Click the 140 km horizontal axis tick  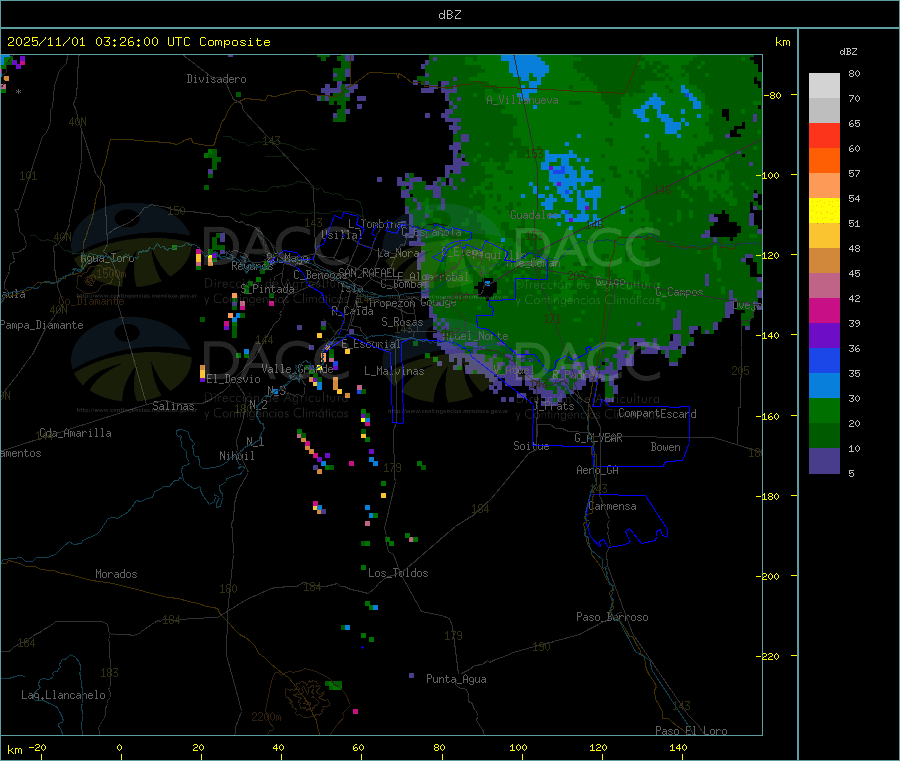(x=678, y=748)
